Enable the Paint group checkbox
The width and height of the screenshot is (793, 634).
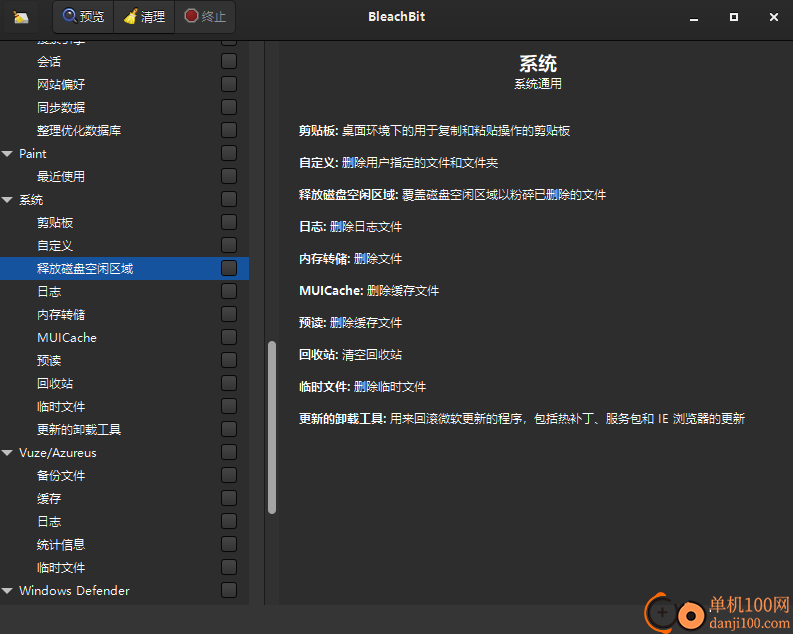[229, 153]
